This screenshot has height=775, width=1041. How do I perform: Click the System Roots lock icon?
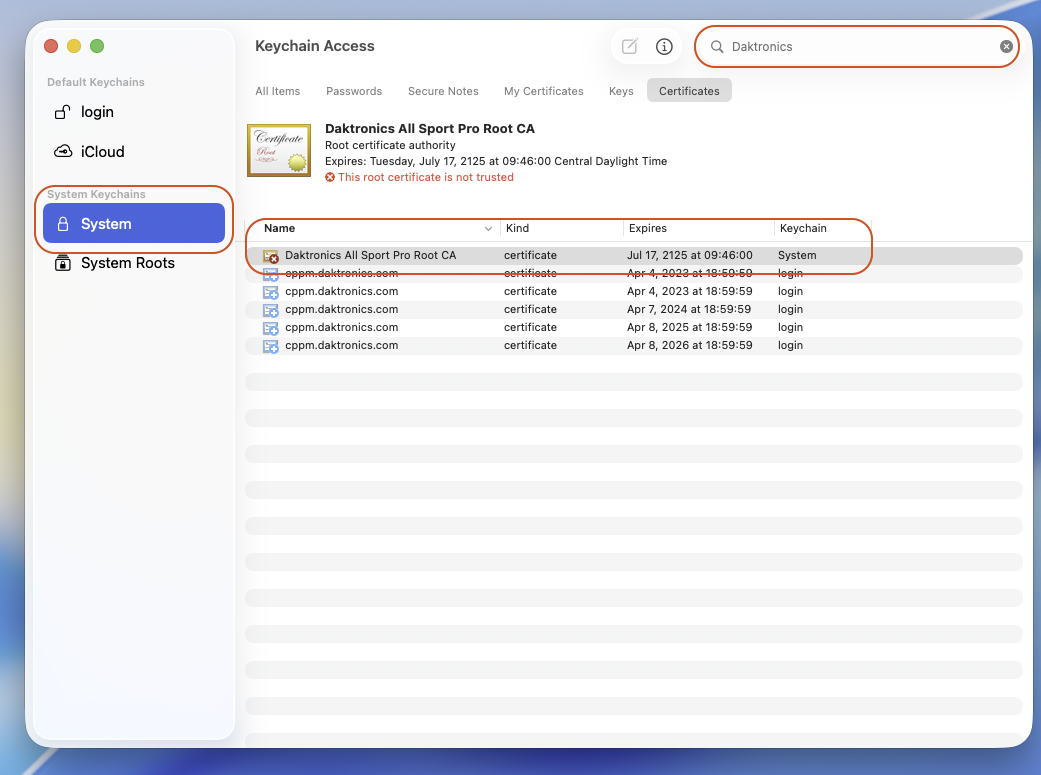pyautogui.click(x=63, y=263)
